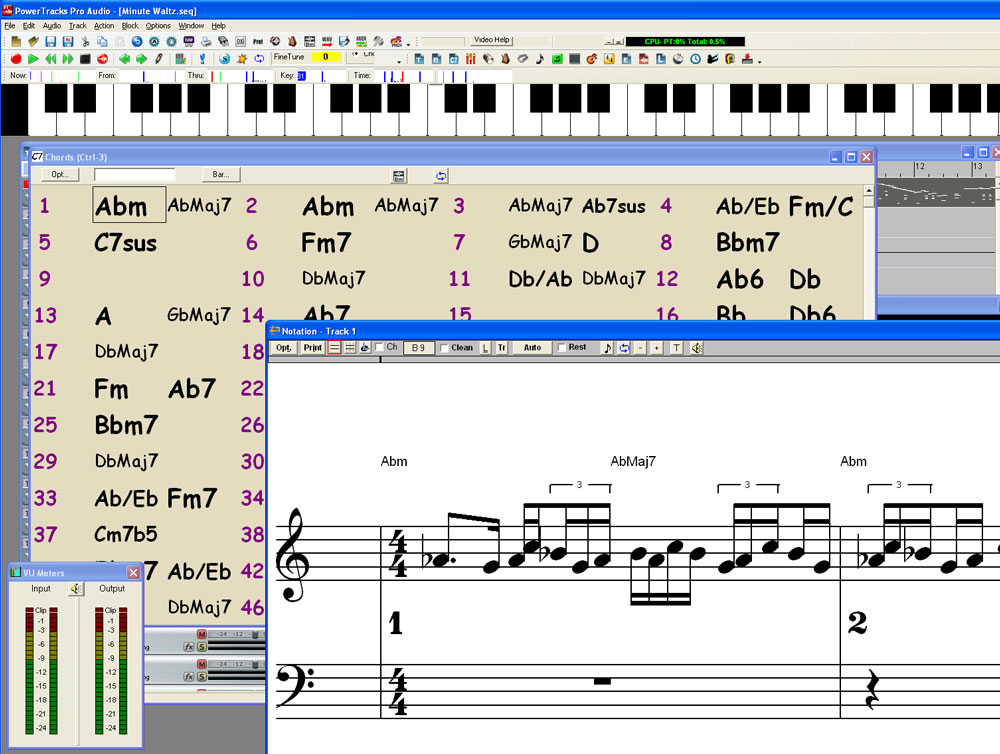Click the Video Help button

click(492, 40)
